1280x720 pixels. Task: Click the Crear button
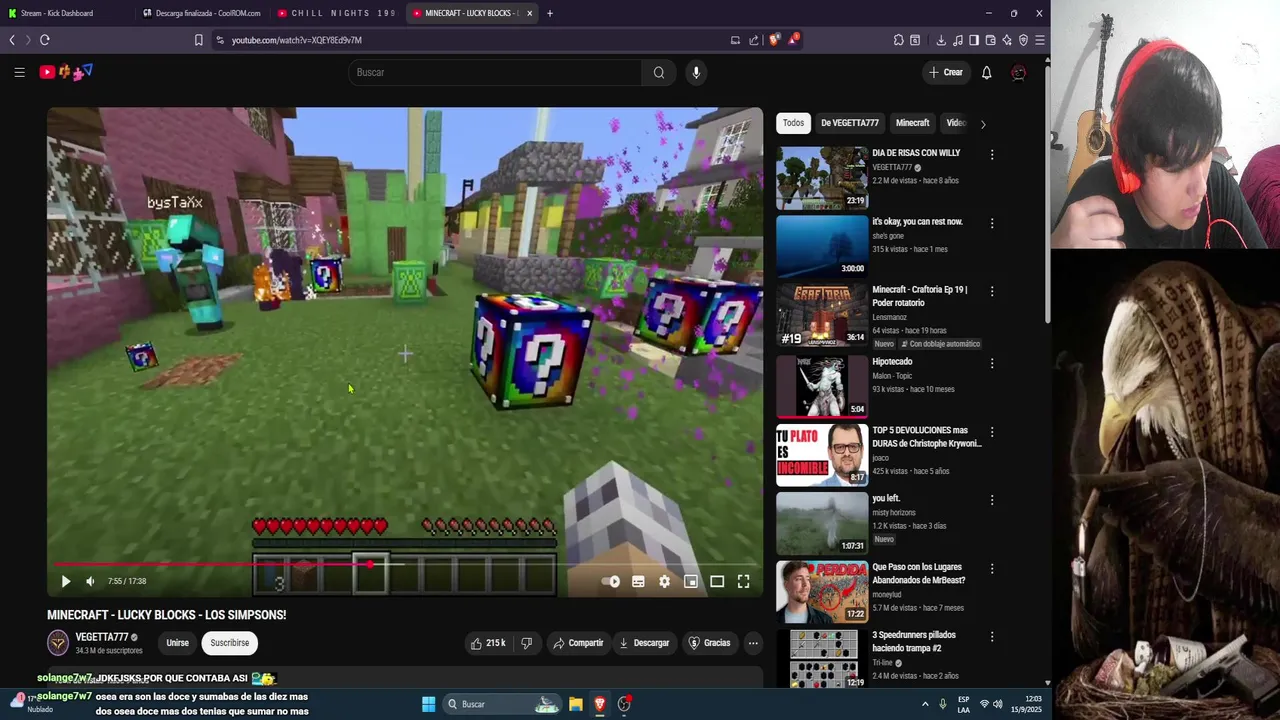tap(945, 72)
